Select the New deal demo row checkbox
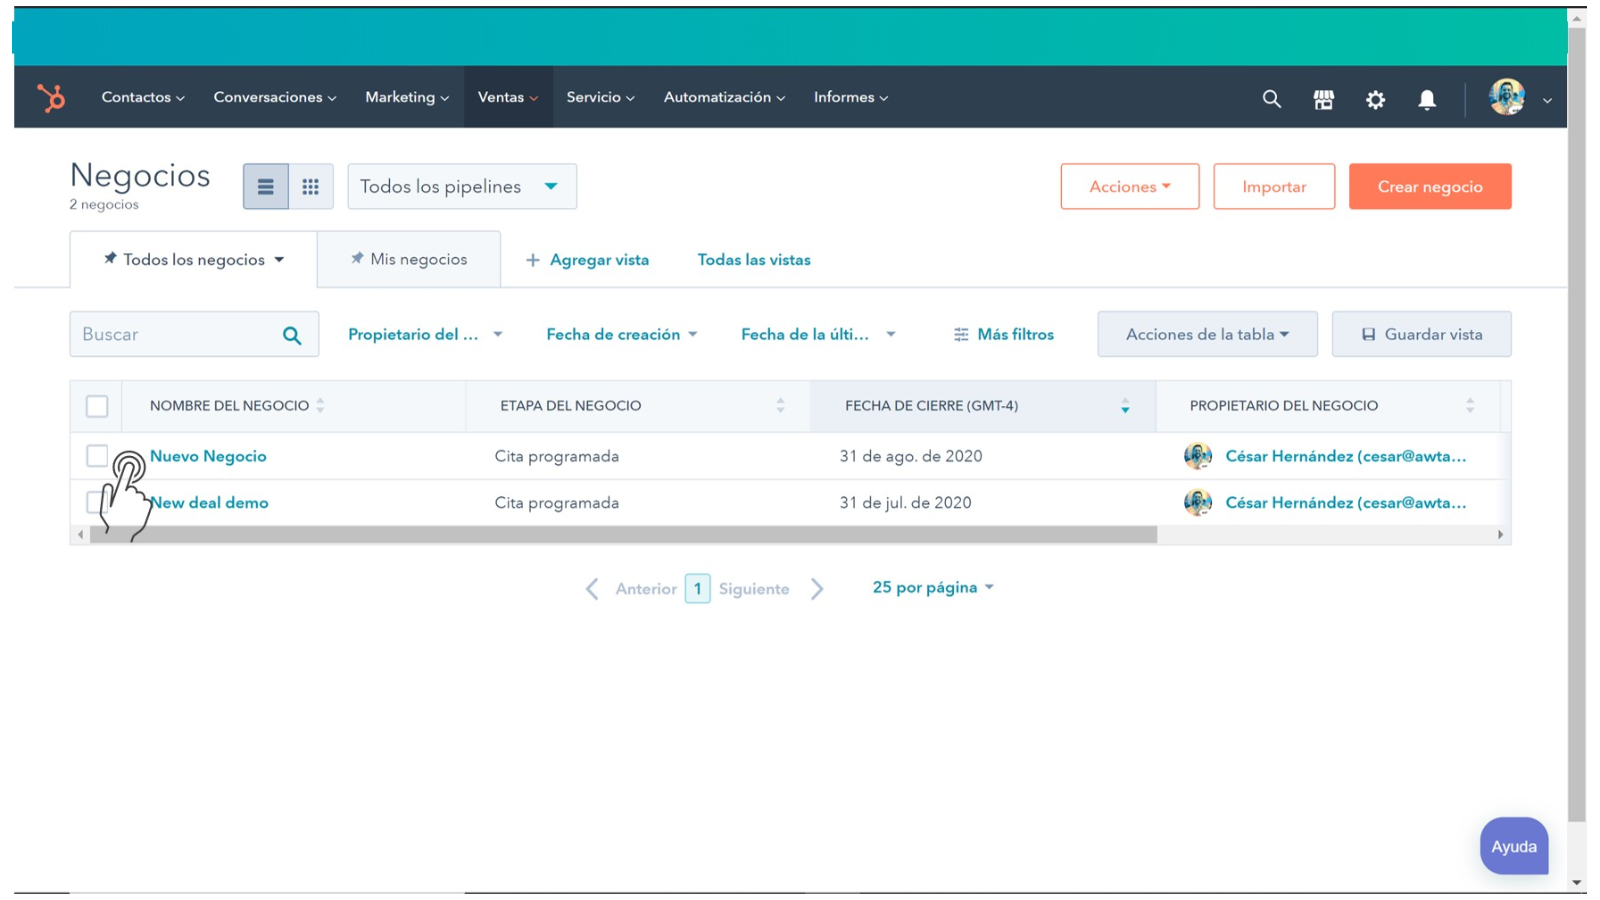Screen dimensions: 1600x900 (97, 502)
